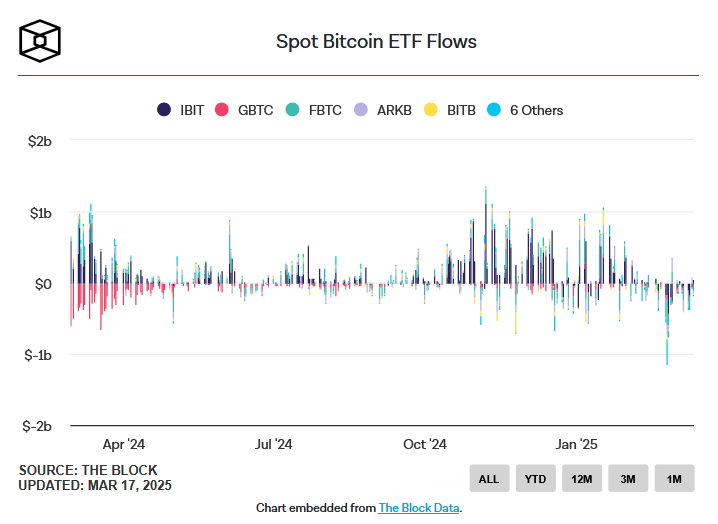Select the ALL time range
718x524 pixels.
point(489,479)
